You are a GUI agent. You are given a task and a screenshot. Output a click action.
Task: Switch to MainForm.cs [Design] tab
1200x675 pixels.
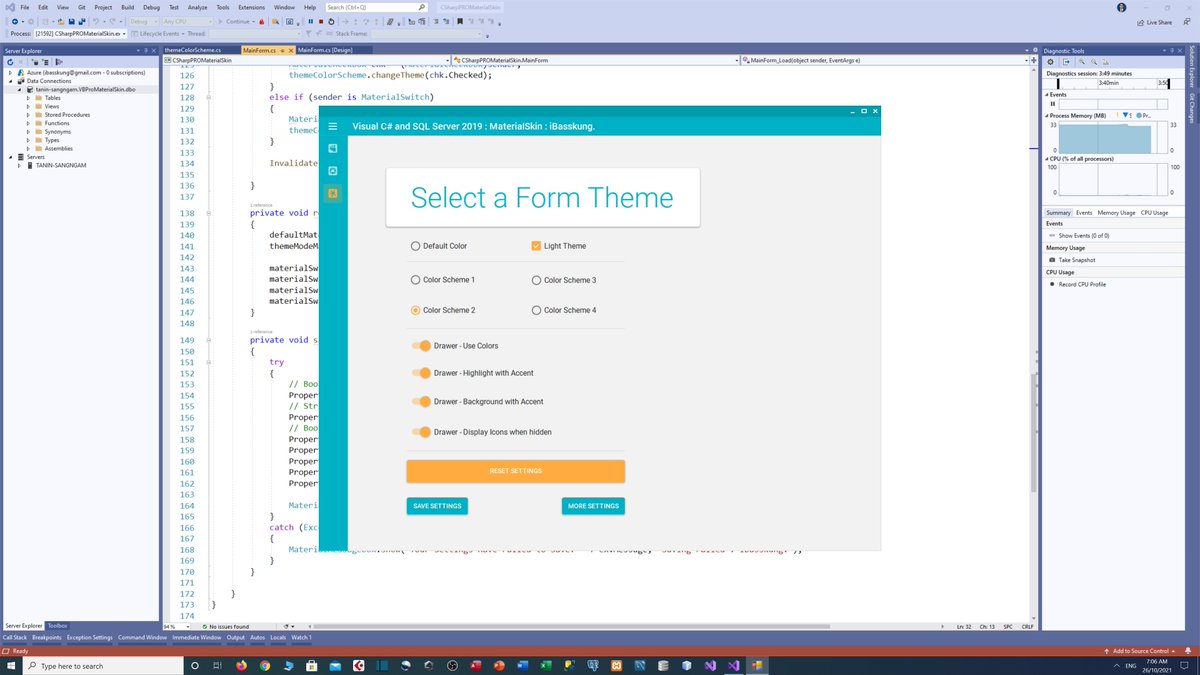pyautogui.click(x=325, y=49)
